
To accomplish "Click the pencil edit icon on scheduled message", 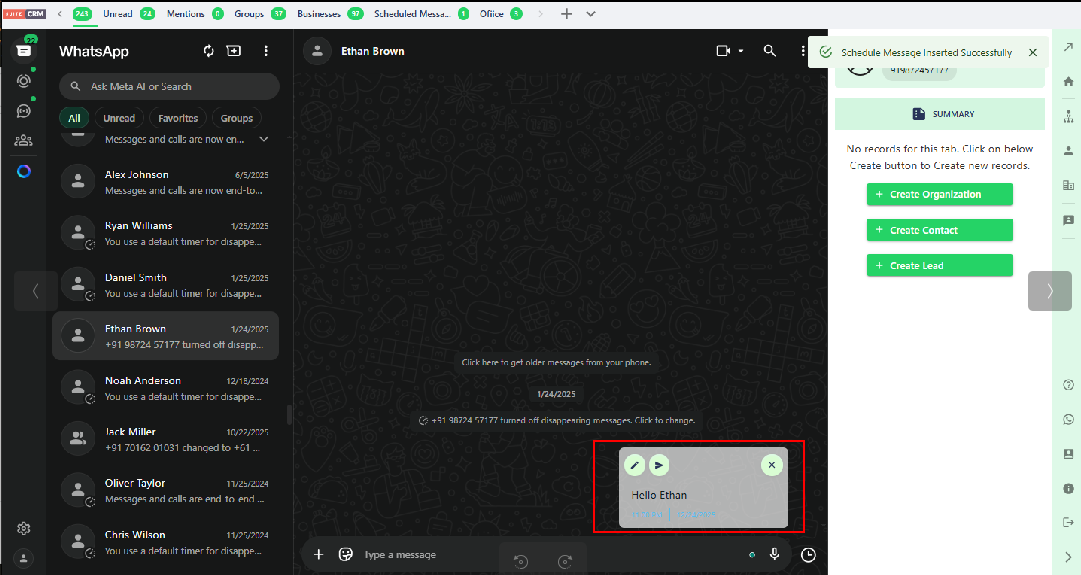I will 634,465.
